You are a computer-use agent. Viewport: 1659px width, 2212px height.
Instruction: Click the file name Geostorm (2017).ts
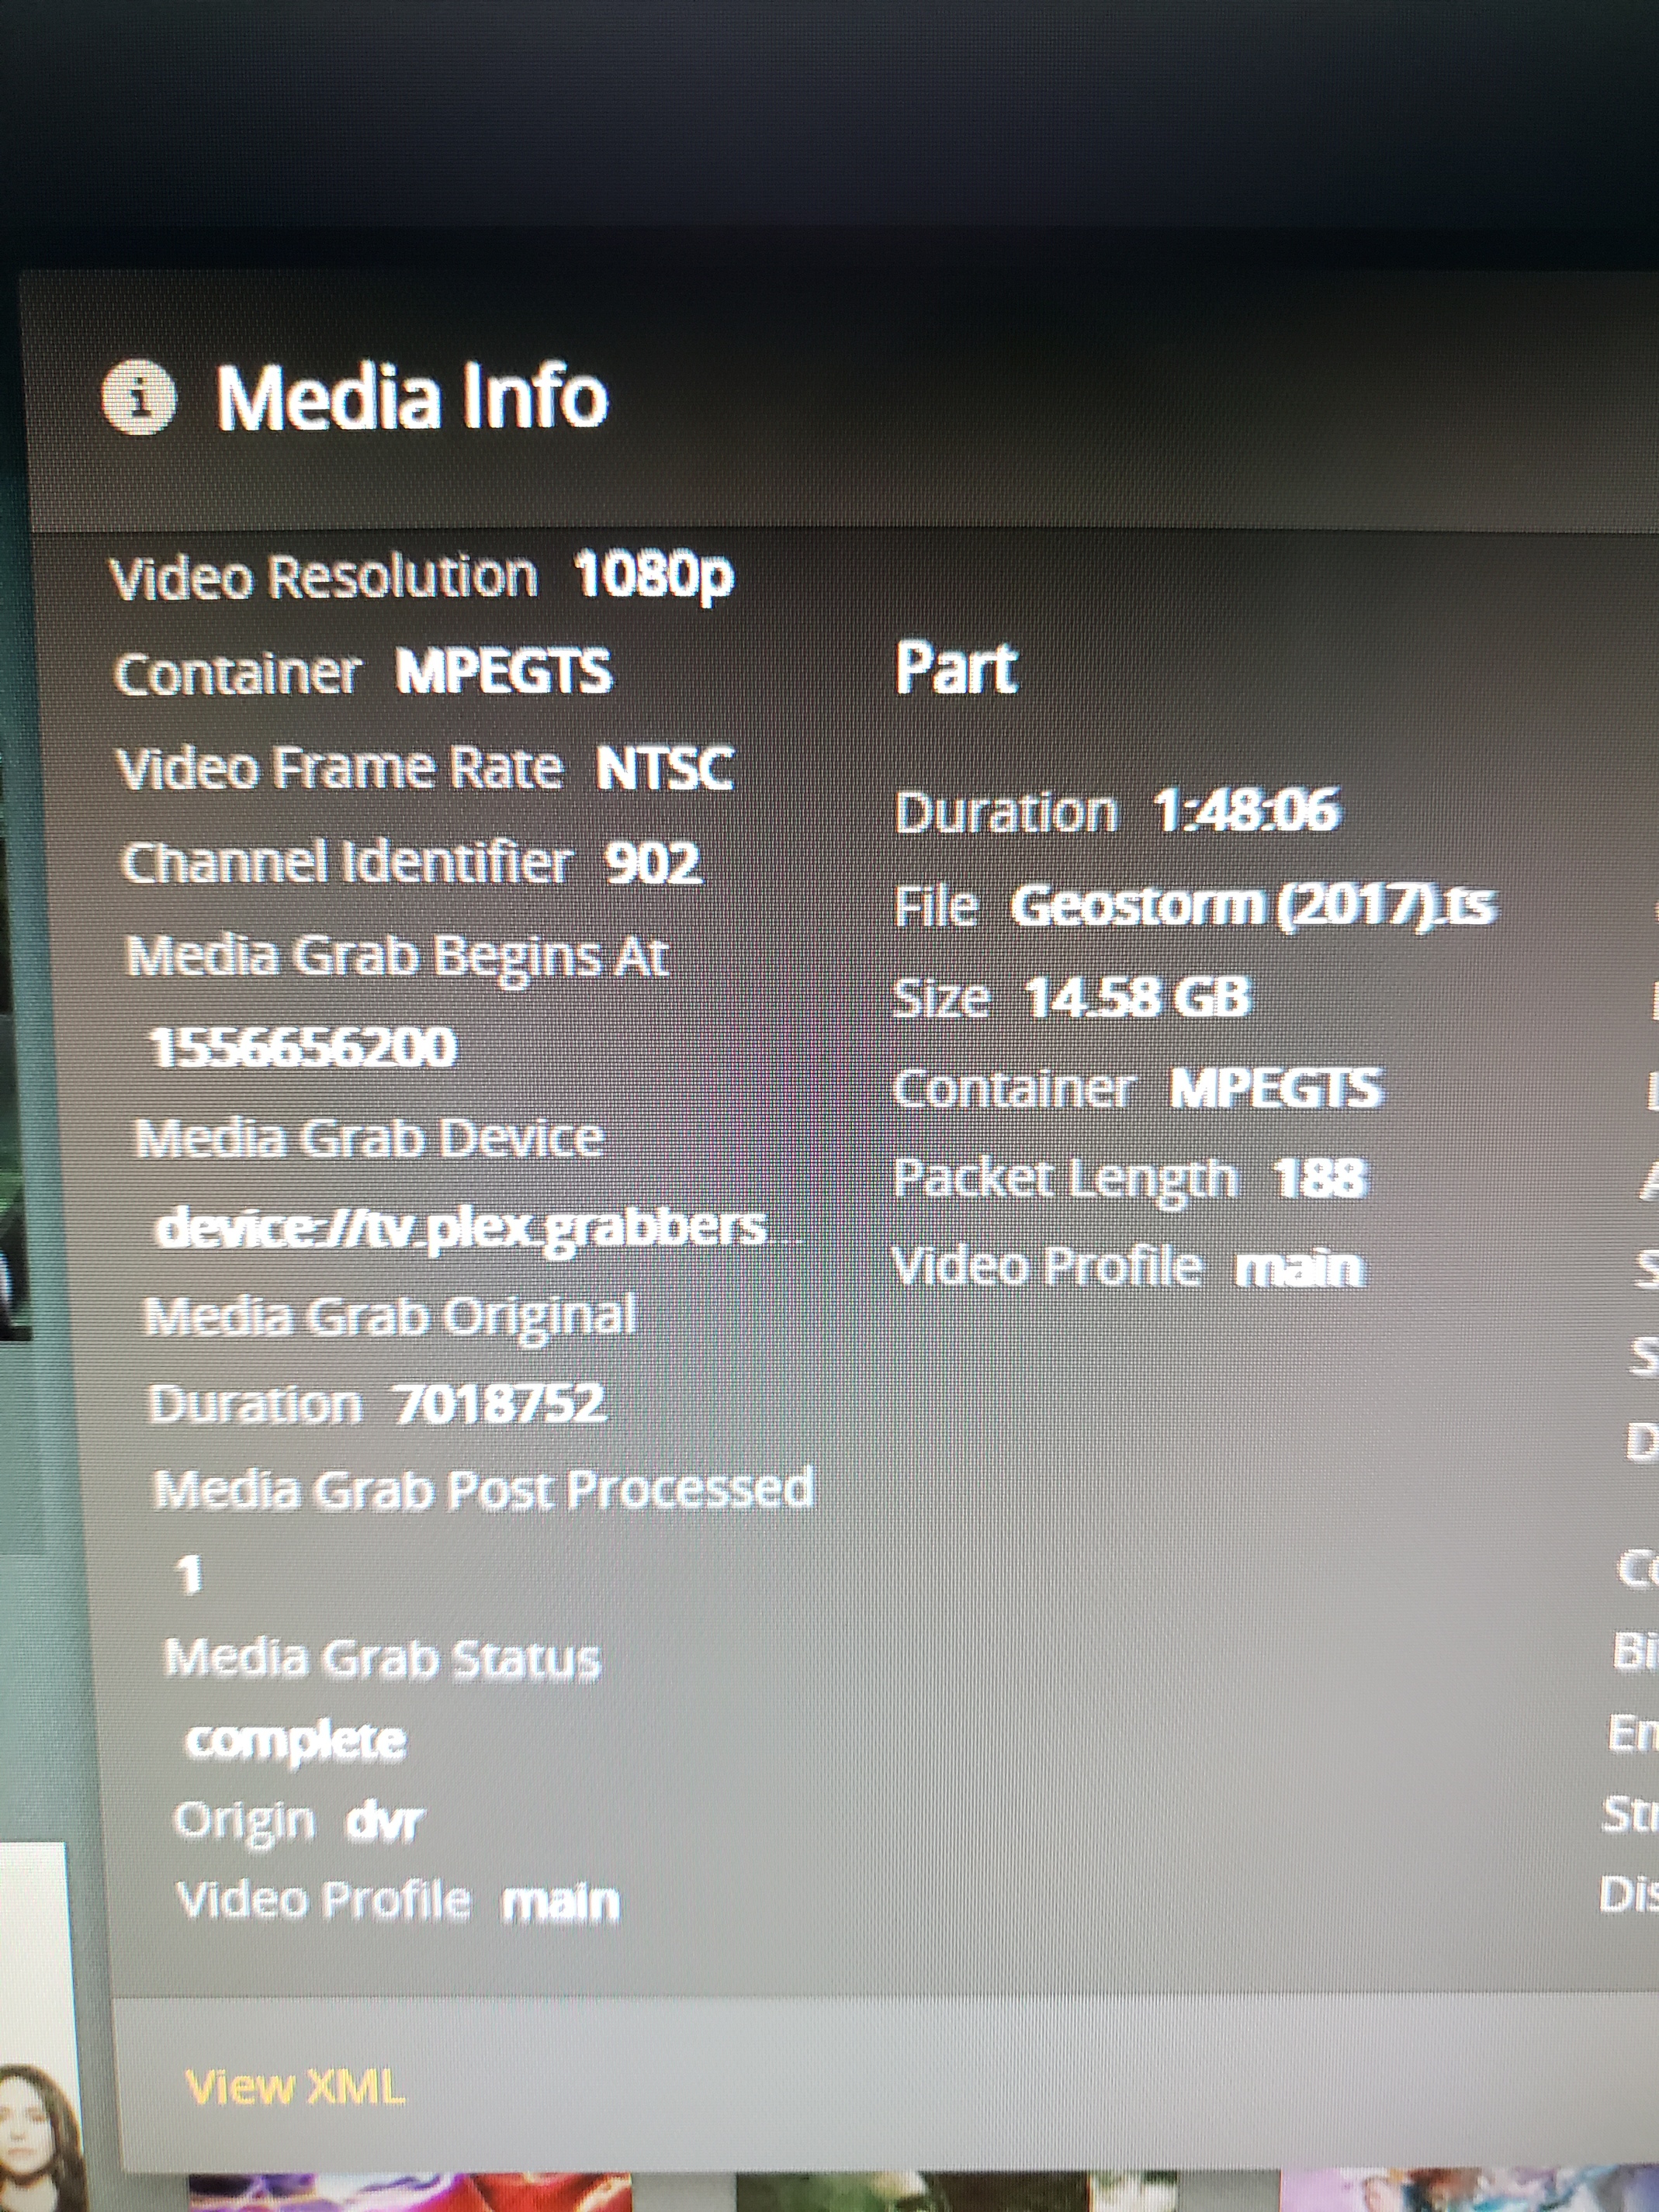[1253, 906]
